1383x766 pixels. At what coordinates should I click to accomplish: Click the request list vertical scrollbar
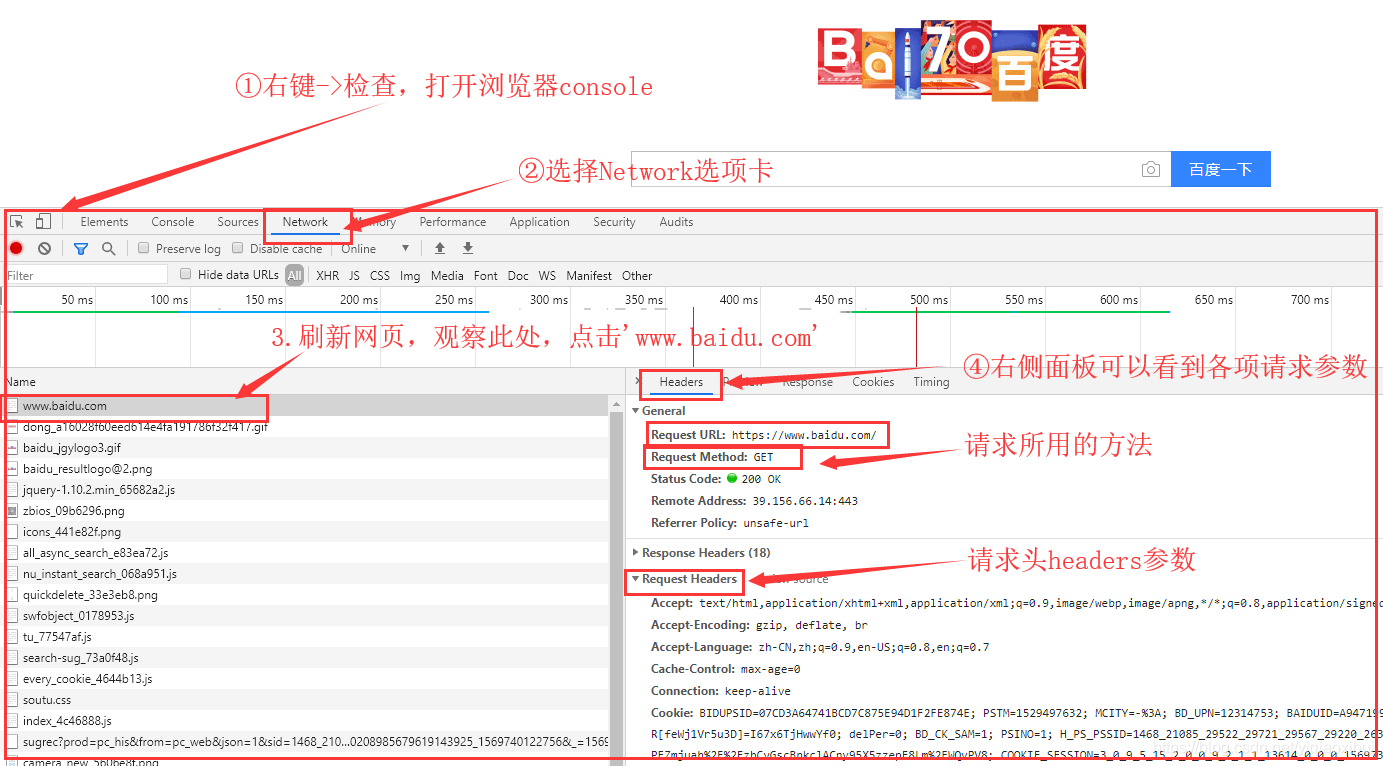pos(617,580)
